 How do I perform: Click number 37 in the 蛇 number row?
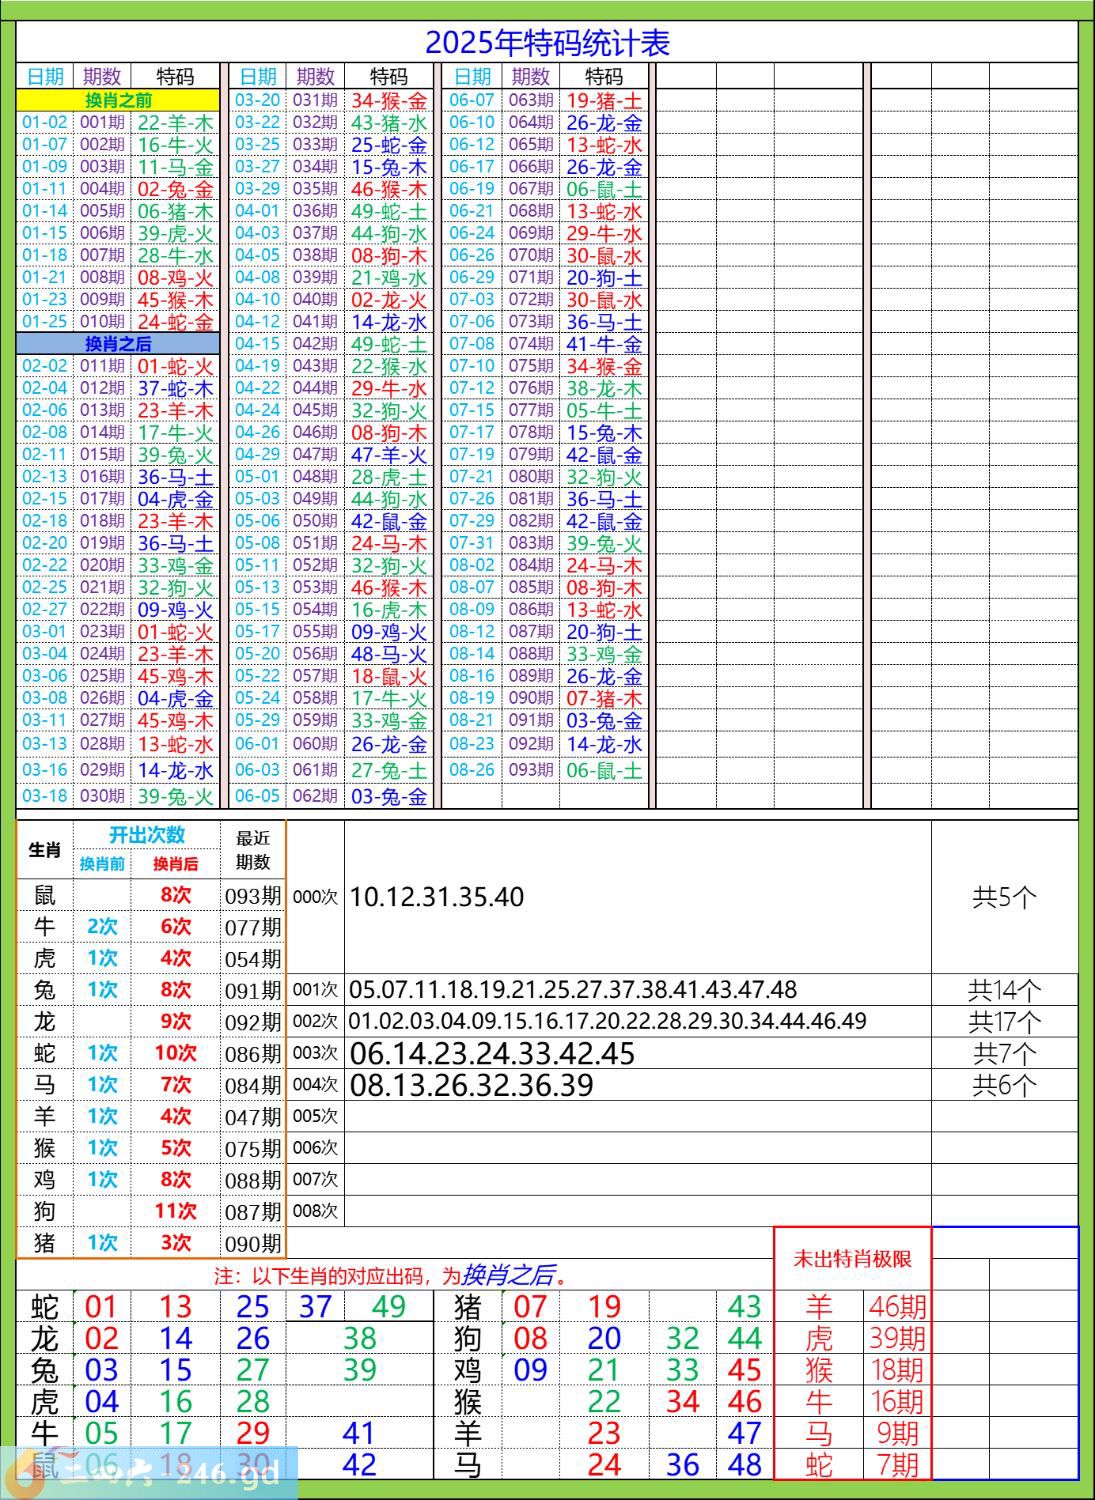(315, 1306)
